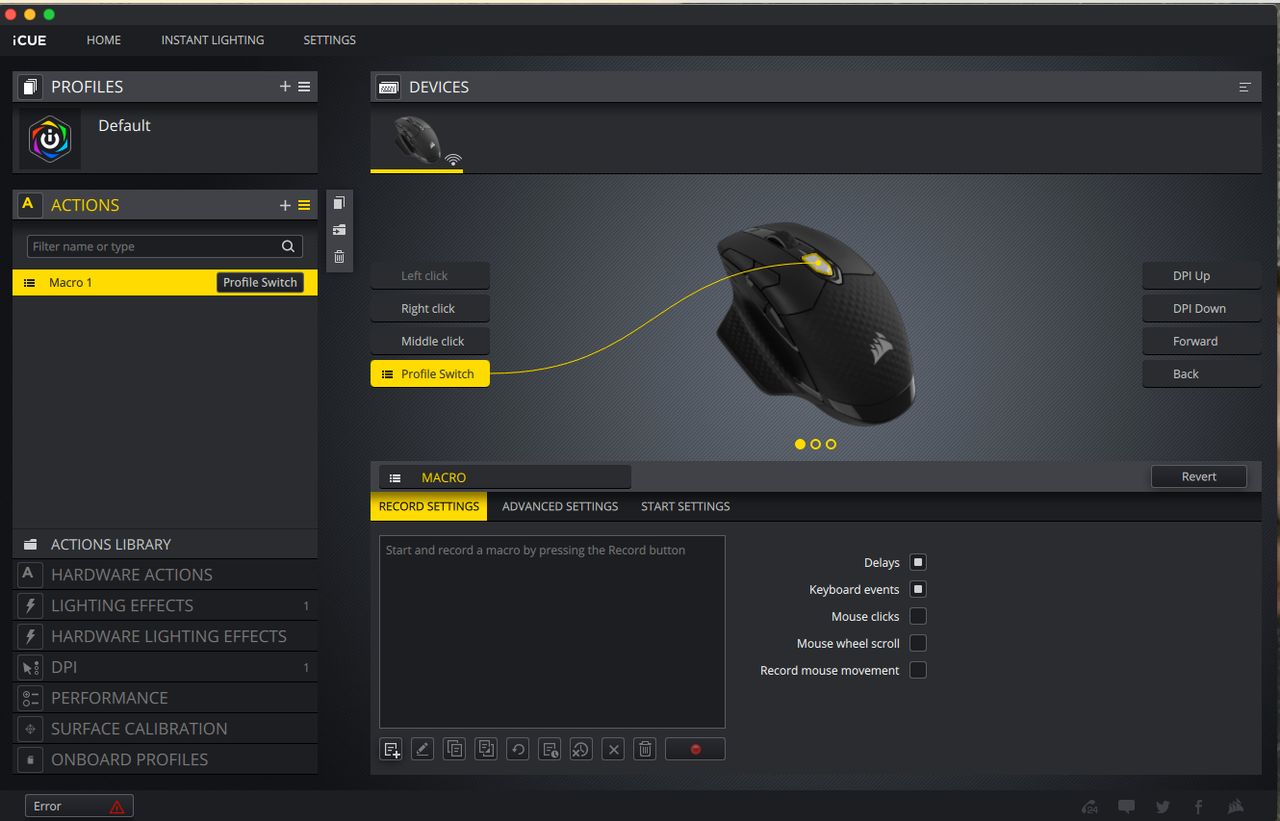This screenshot has width=1280, height=821.
Task: Start recording with red record button
Action: point(695,749)
